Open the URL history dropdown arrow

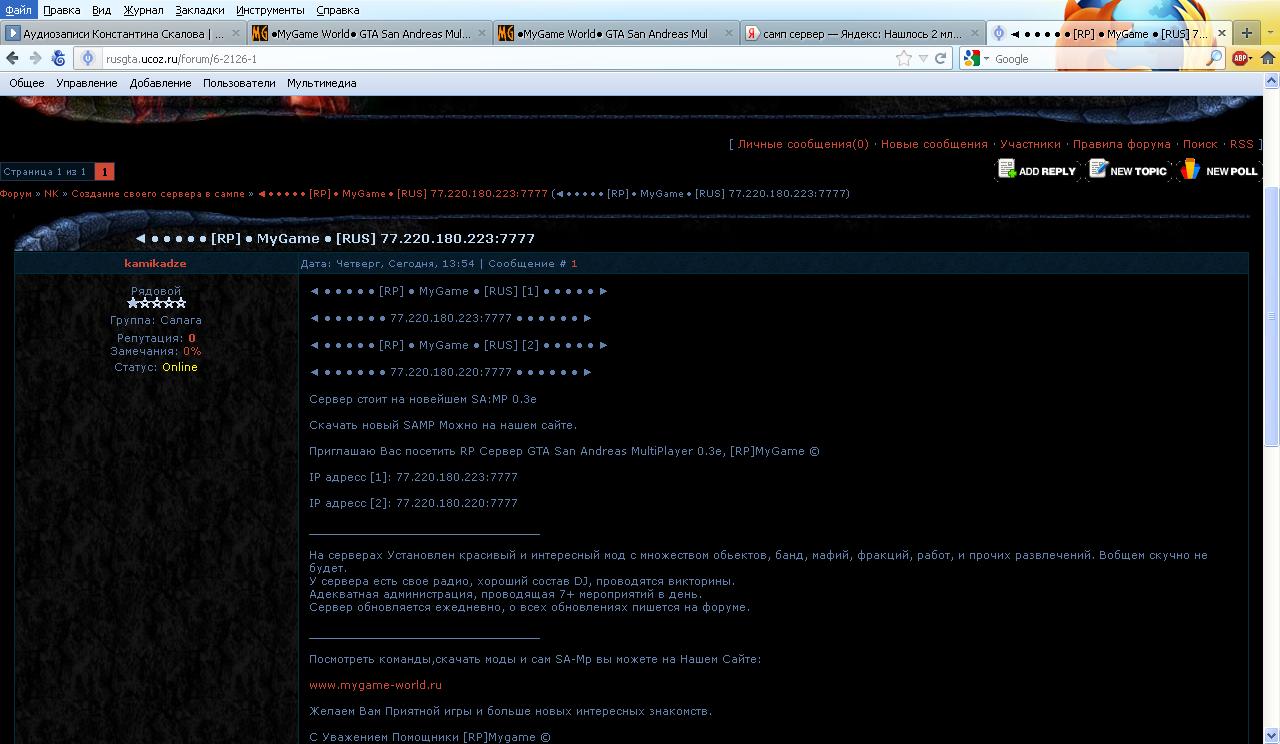(x=923, y=59)
